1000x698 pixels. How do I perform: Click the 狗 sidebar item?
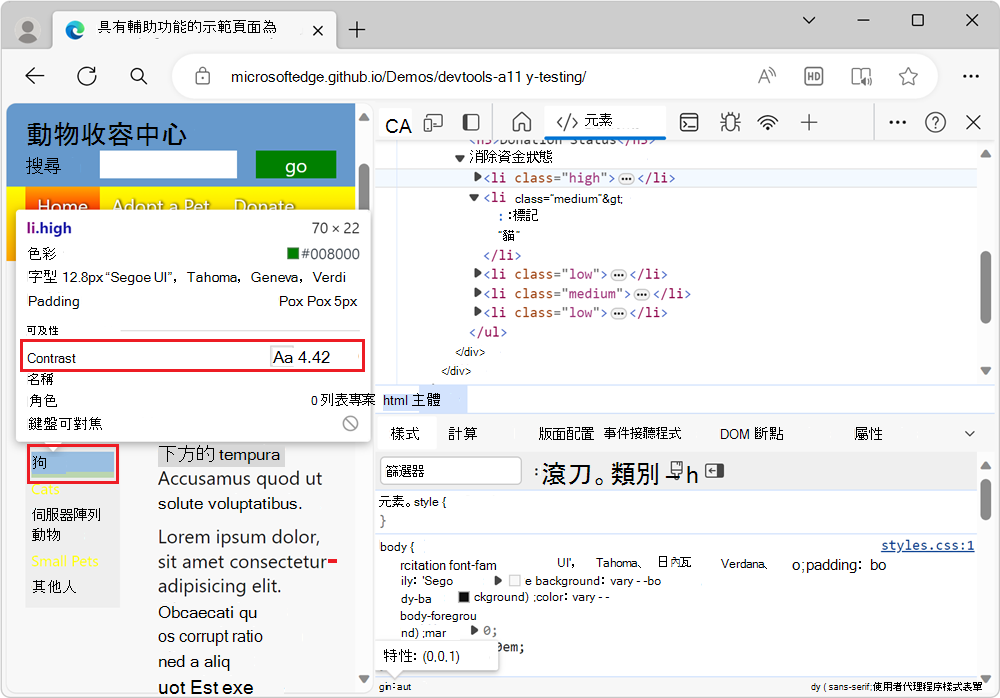point(73,463)
